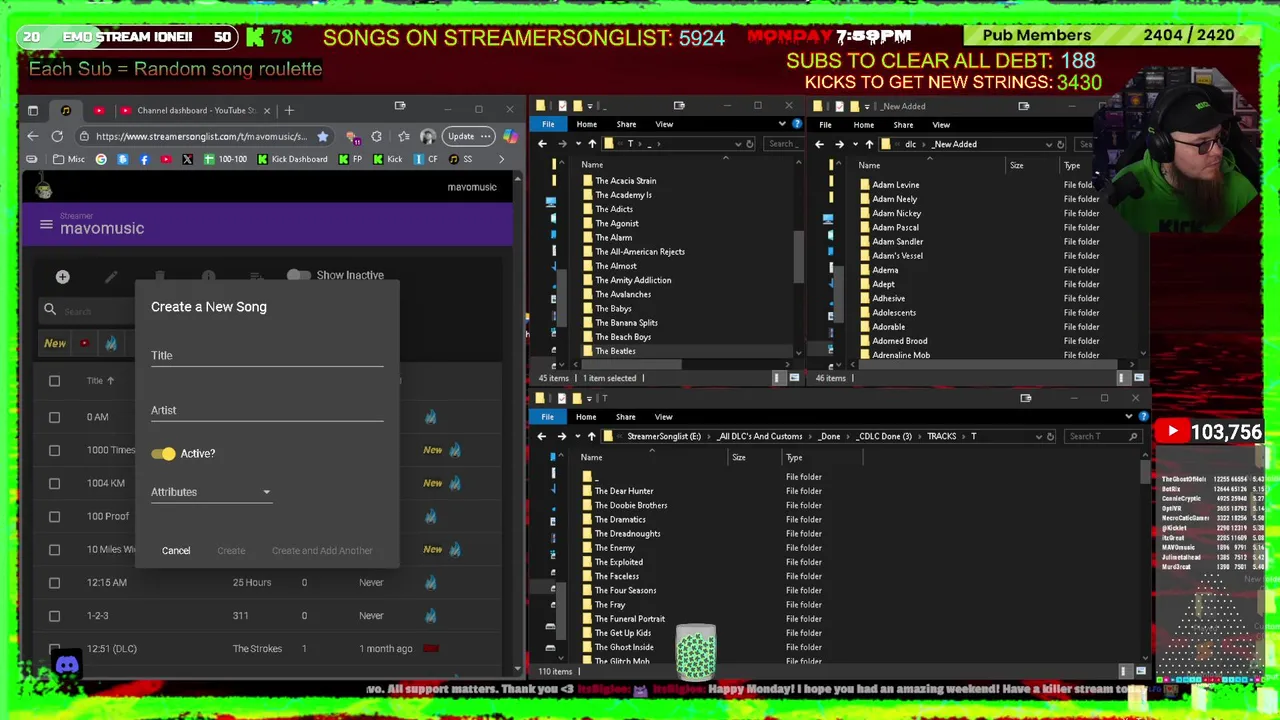Expand ribbon chevron in top-left Explorer window

(782, 124)
